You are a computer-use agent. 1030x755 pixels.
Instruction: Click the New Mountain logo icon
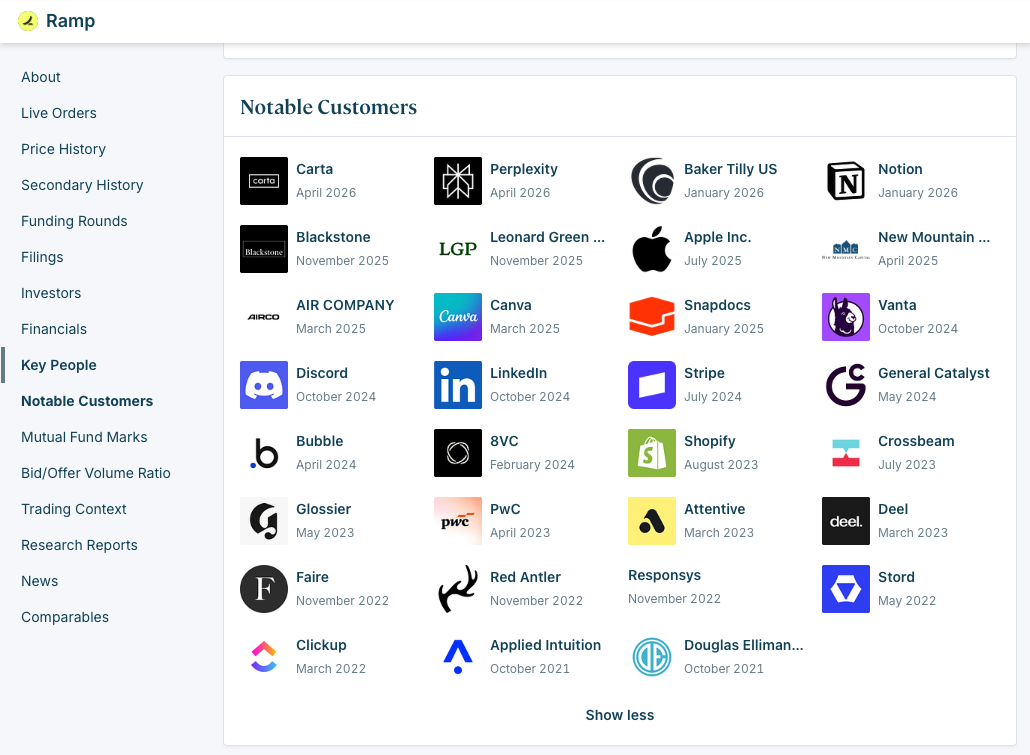(846, 249)
